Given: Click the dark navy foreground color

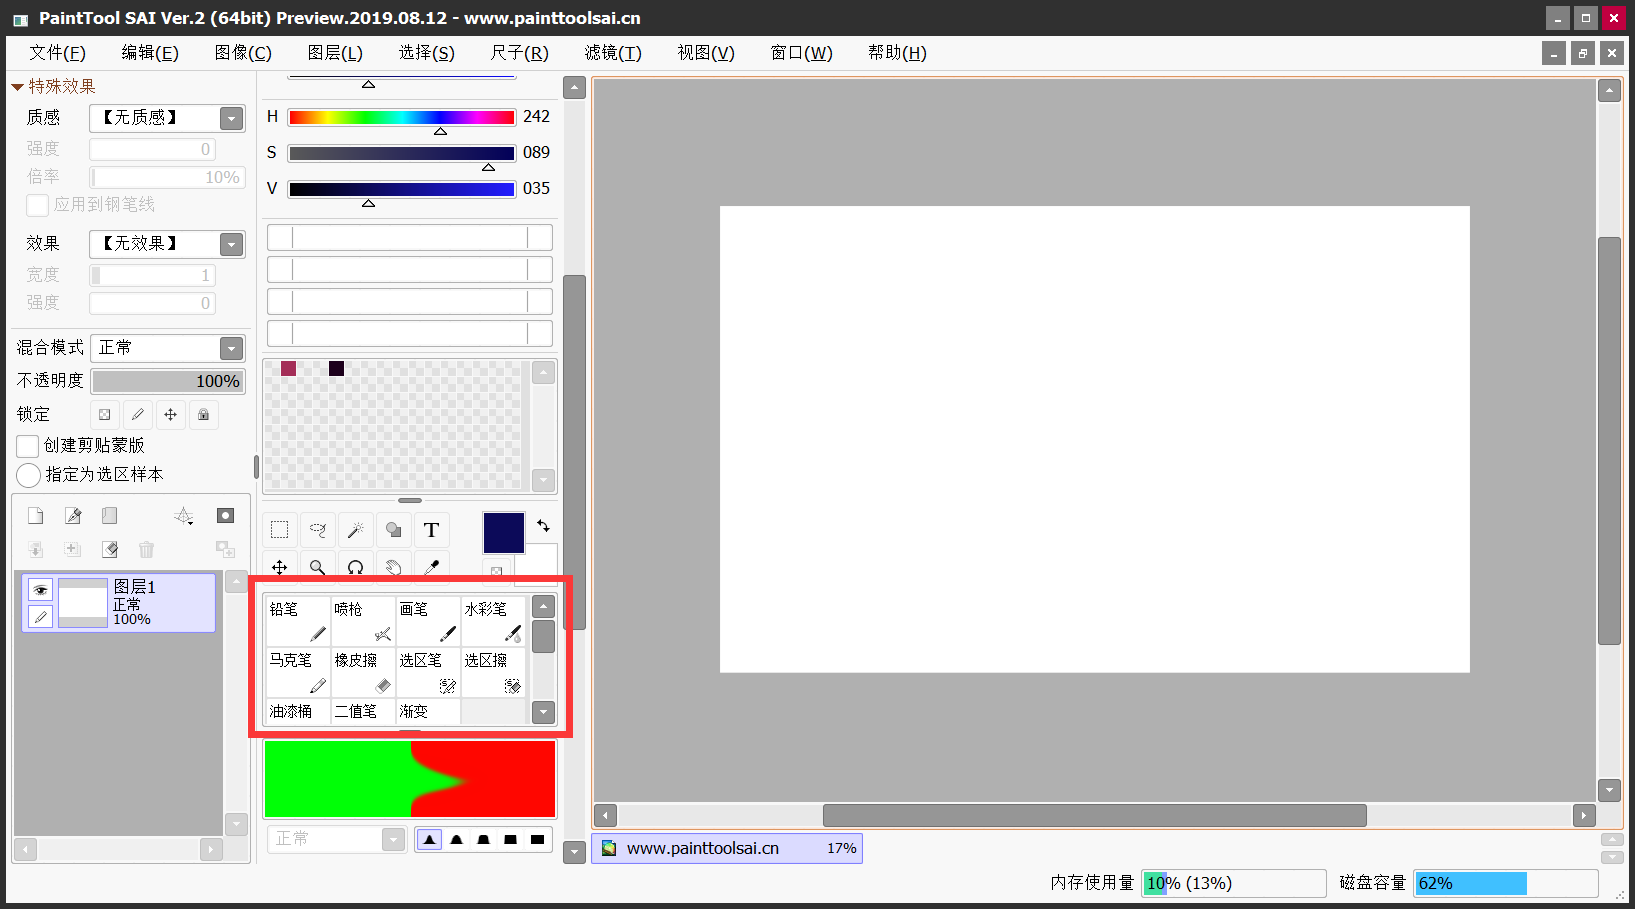Looking at the screenshot, I should (x=504, y=533).
